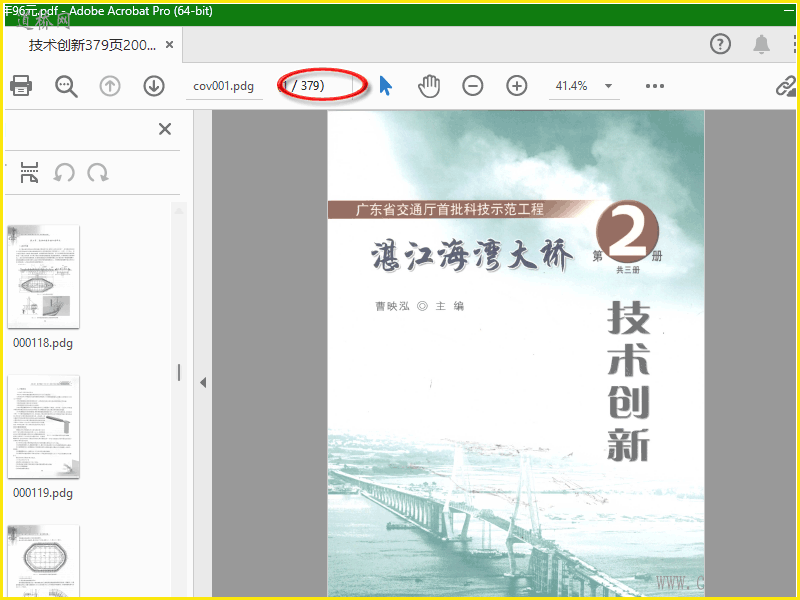
Task: Select the 技术创新379页200... tab
Action: [x=92, y=45]
